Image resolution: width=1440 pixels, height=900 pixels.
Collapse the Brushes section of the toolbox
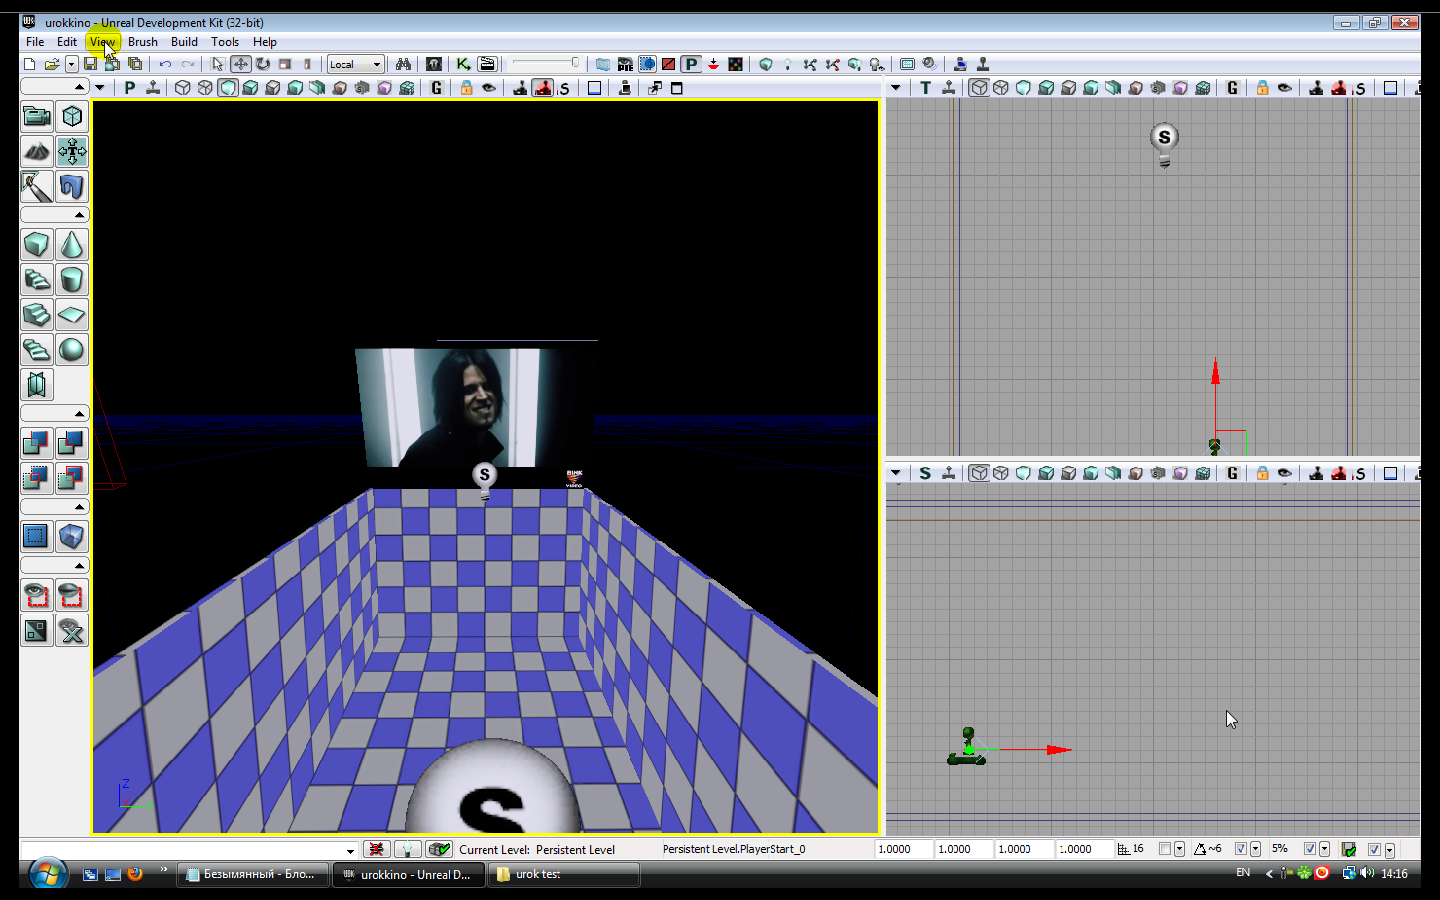point(55,215)
